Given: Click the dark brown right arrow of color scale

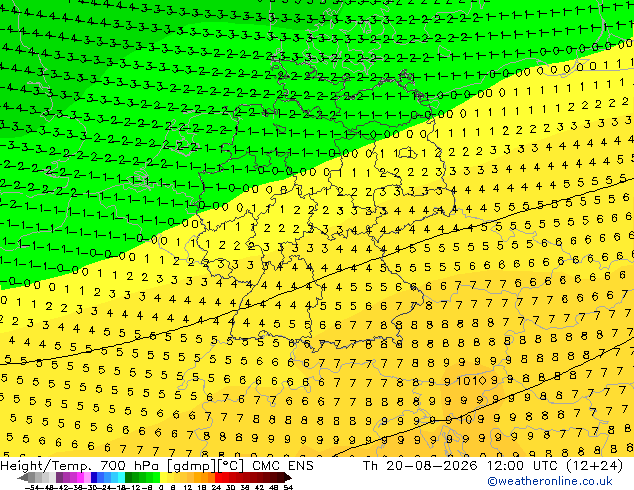Looking at the screenshot, I should 288,477.
